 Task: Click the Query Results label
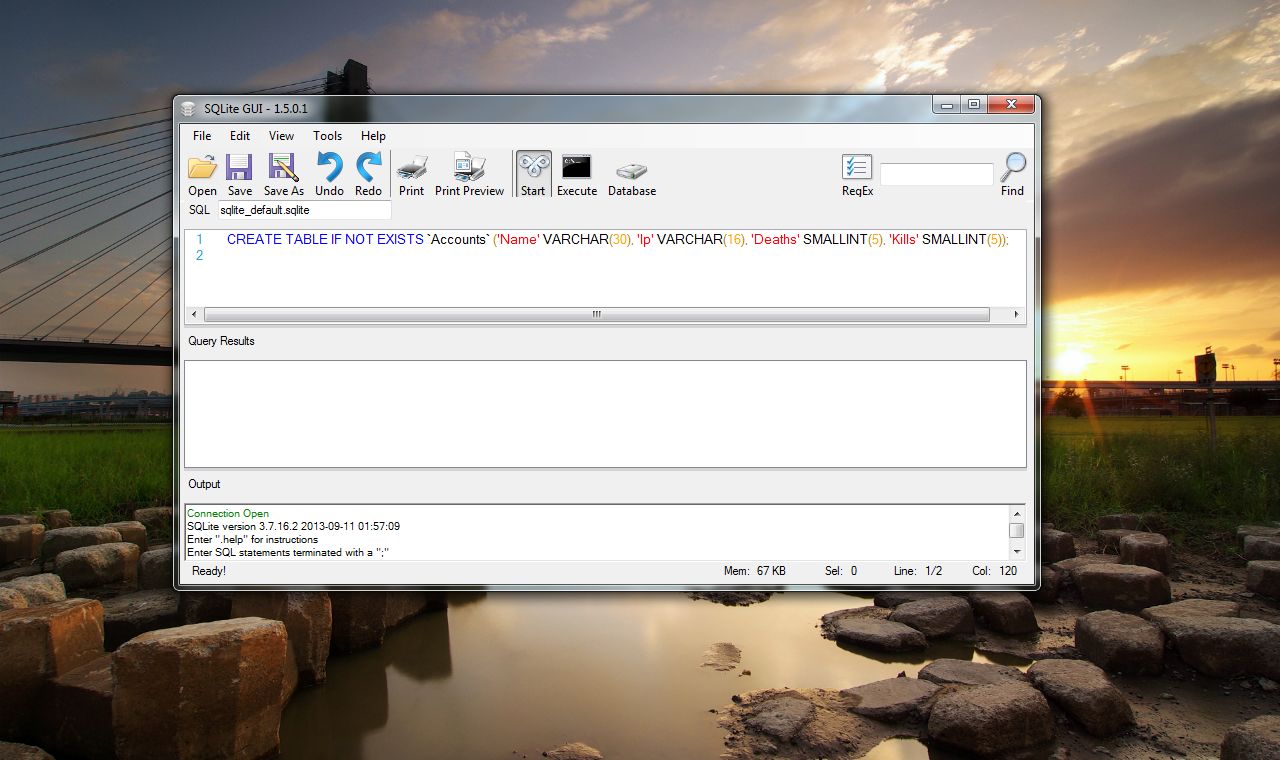221,341
